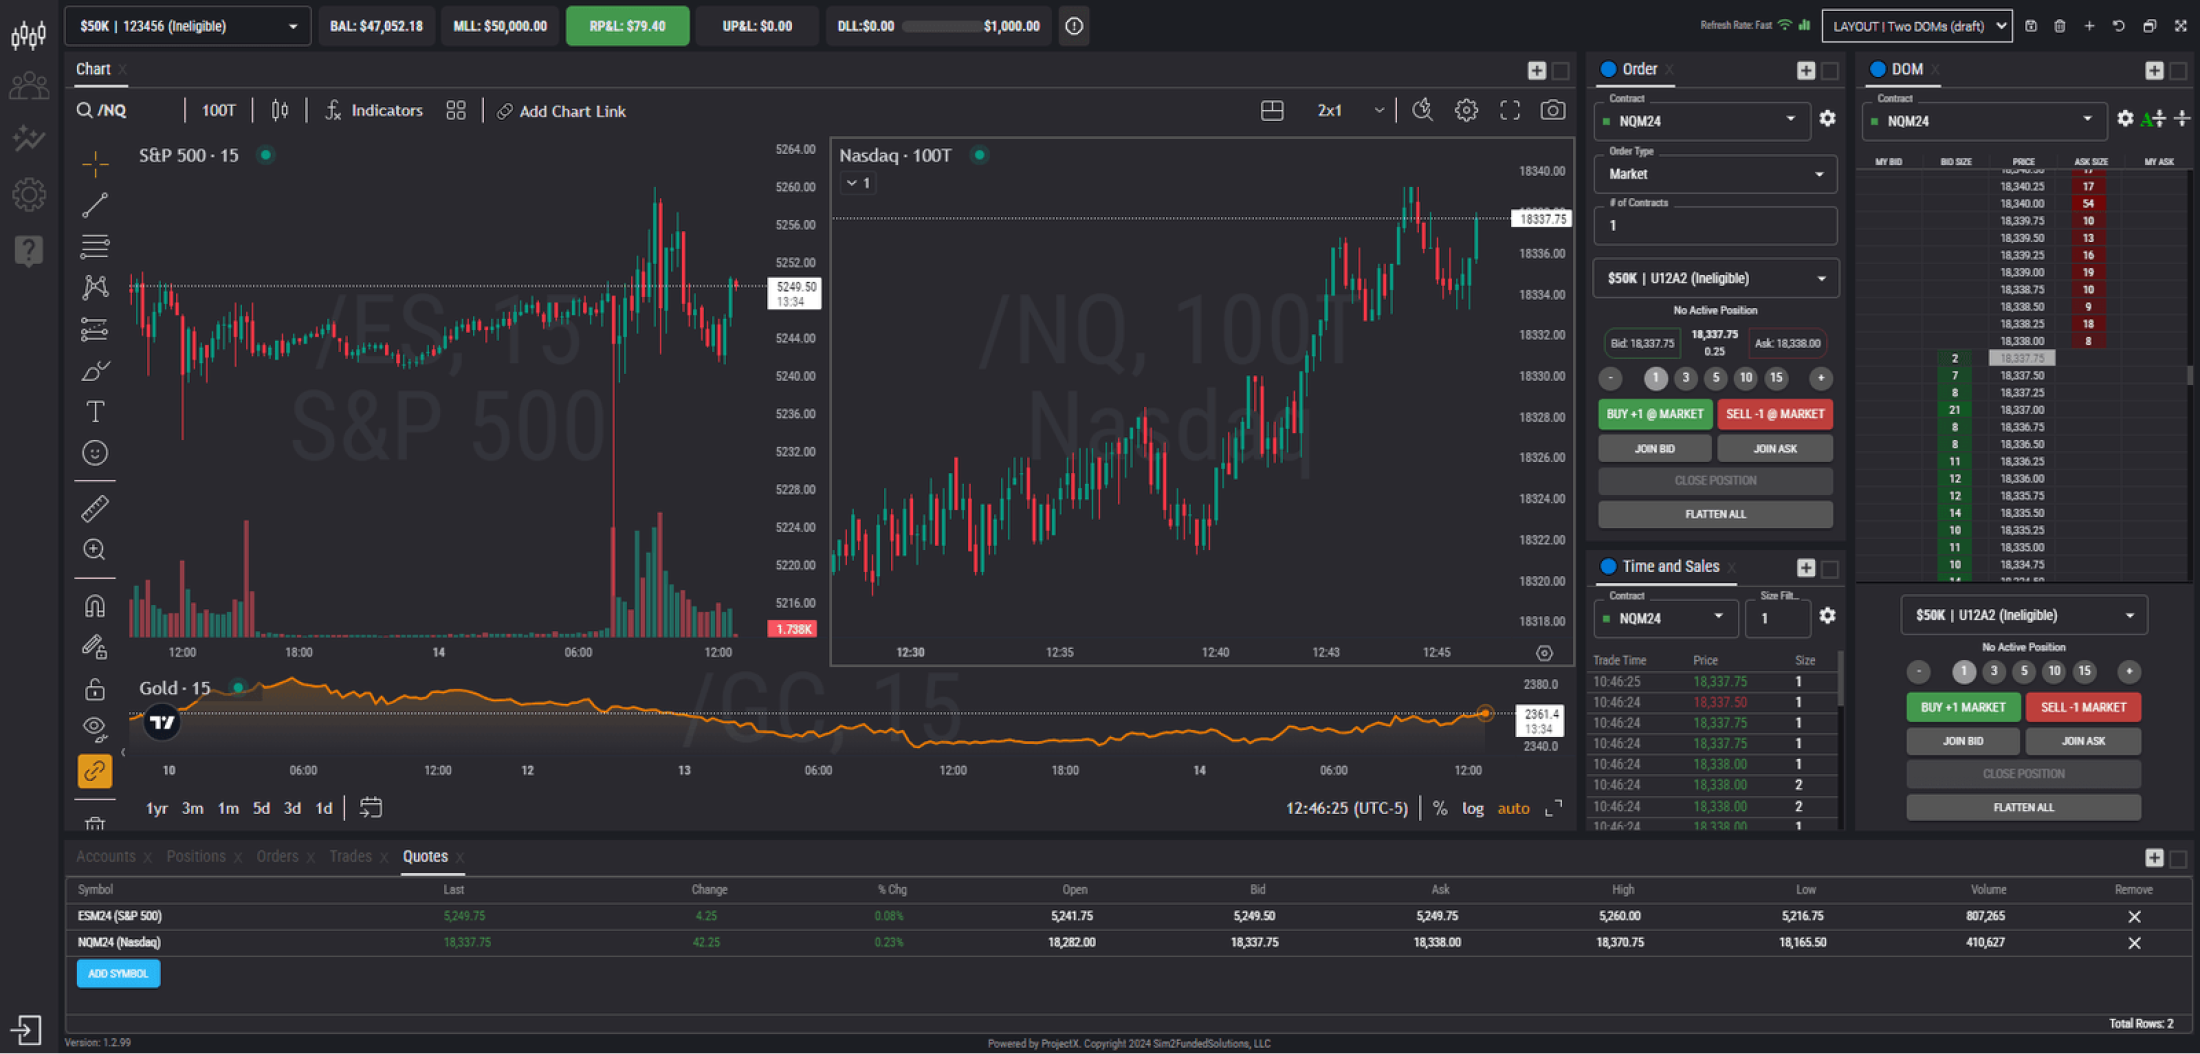
Task: Select the crosshair cursor tool
Action: (95, 163)
